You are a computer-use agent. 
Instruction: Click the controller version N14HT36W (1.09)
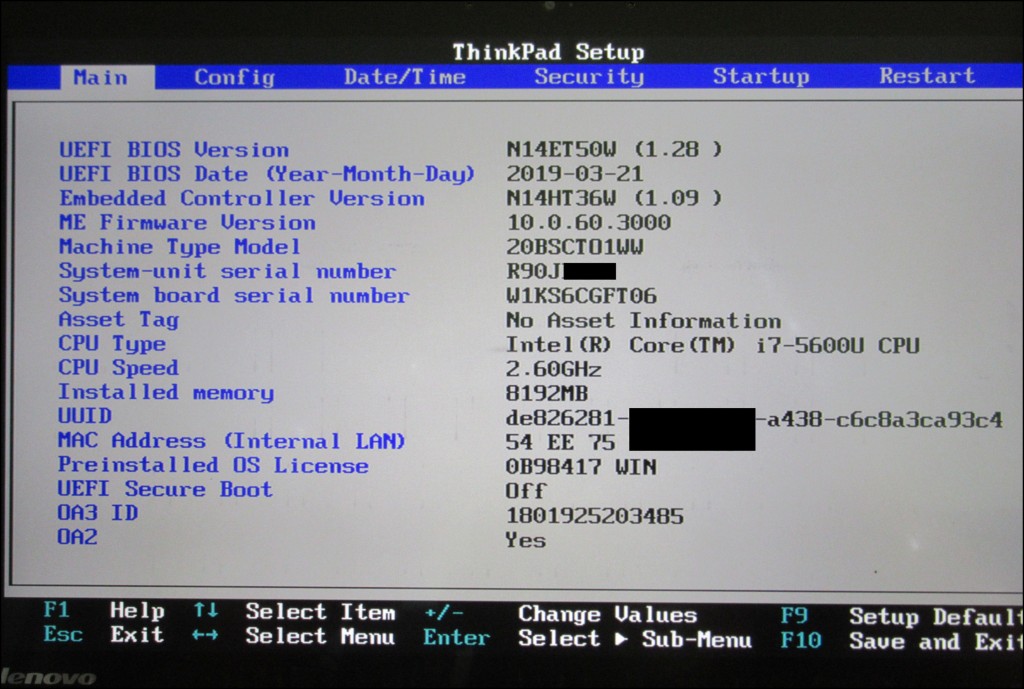coord(614,197)
